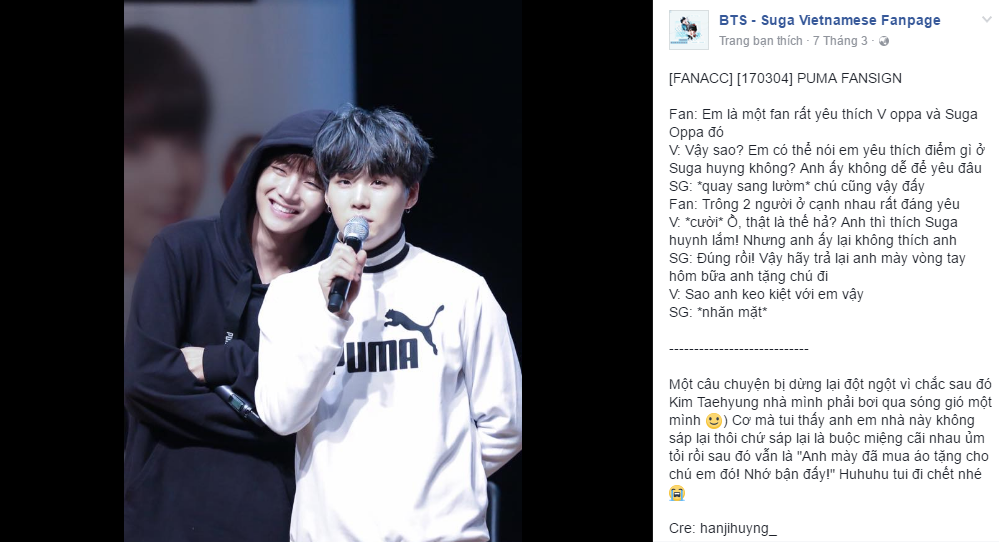The height and width of the screenshot is (542, 999).
Task: Click the globe public-privacy icon
Action: [x=884, y=41]
